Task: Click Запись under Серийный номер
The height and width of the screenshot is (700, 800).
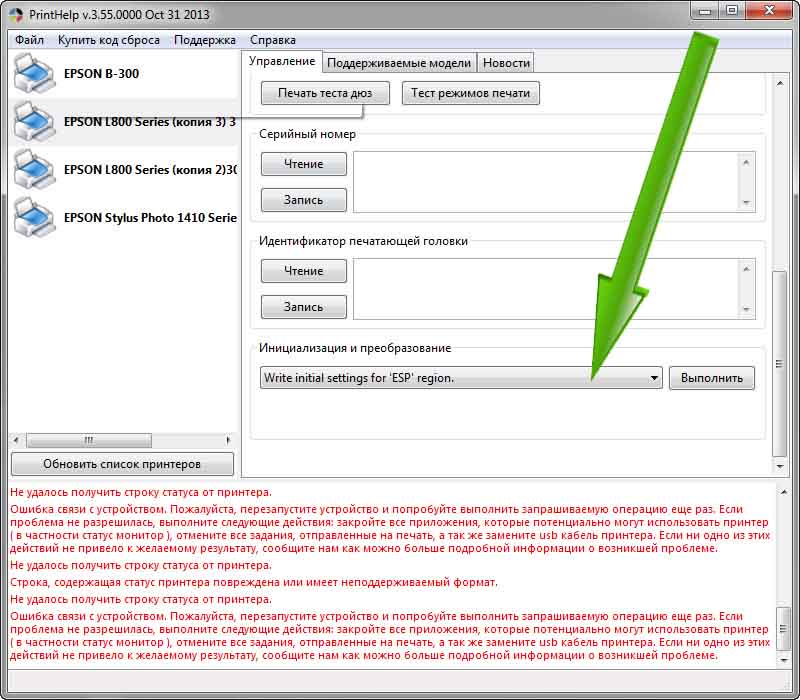Action: (x=304, y=199)
